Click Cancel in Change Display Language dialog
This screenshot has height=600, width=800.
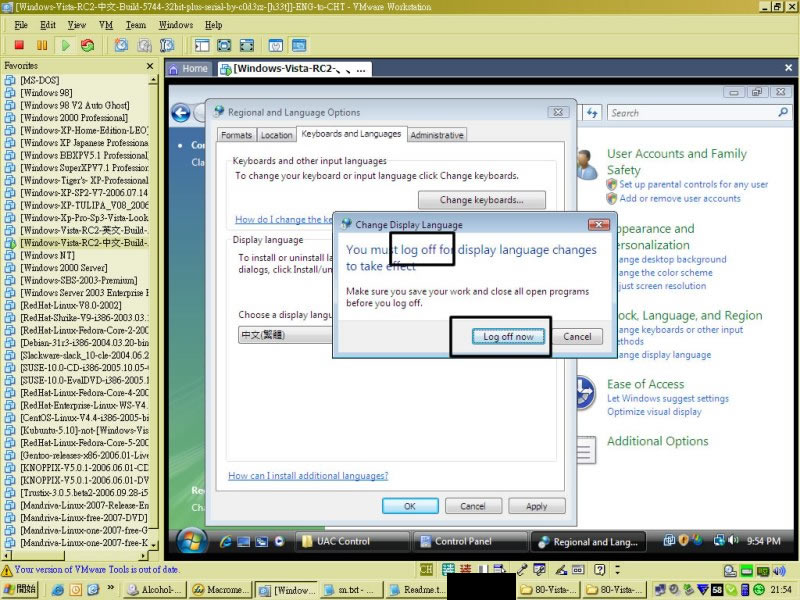[577, 337]
